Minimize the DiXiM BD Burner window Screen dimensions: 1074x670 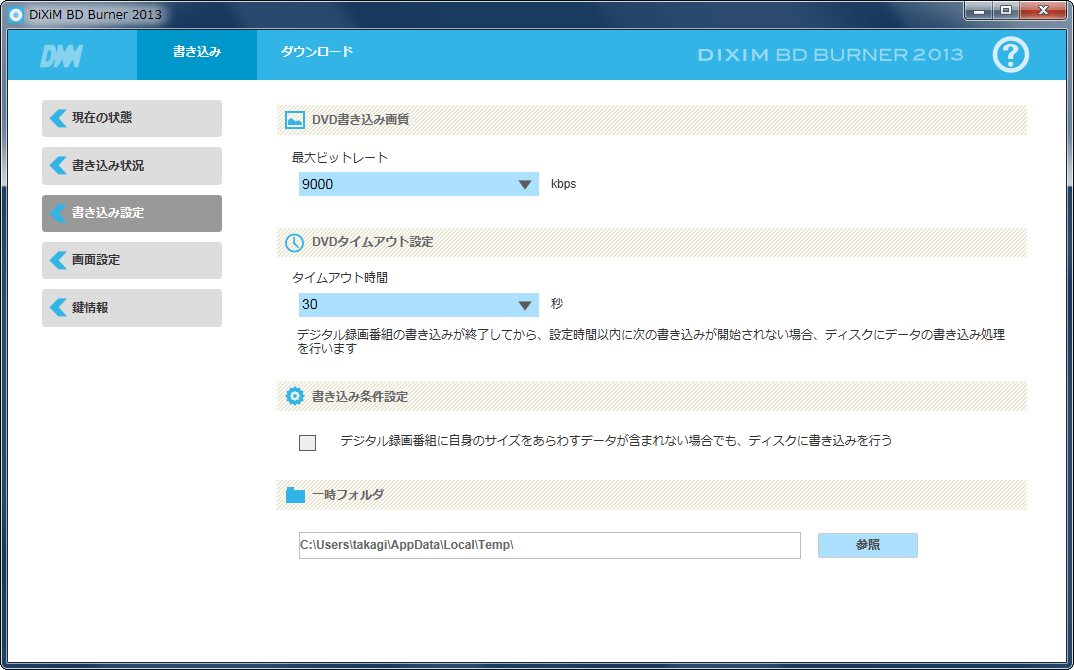[x=979, y=10]
